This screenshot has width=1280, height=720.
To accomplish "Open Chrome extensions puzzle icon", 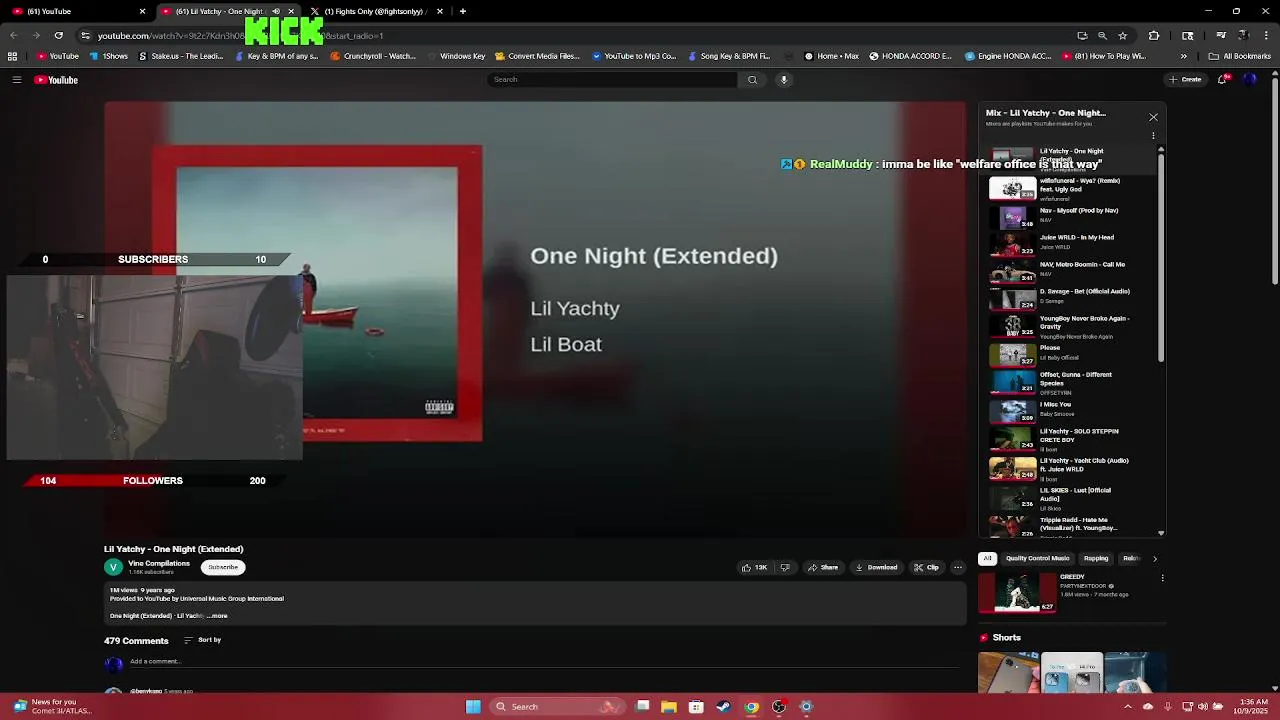I will [1153, 35].
